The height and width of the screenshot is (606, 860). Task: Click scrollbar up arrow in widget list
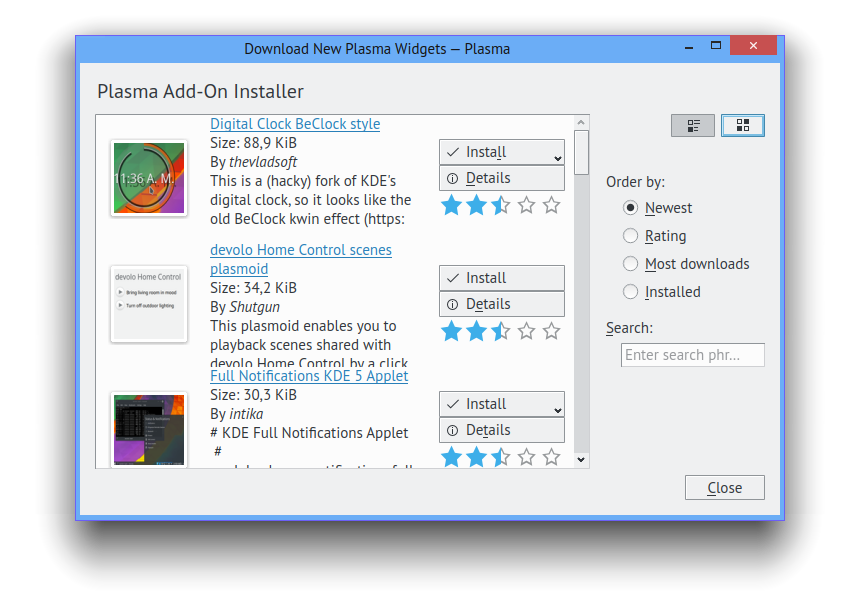coord(581,122)
